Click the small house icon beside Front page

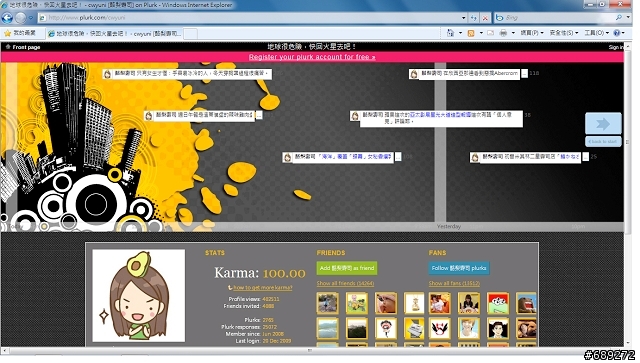click(x=7, y=47)
